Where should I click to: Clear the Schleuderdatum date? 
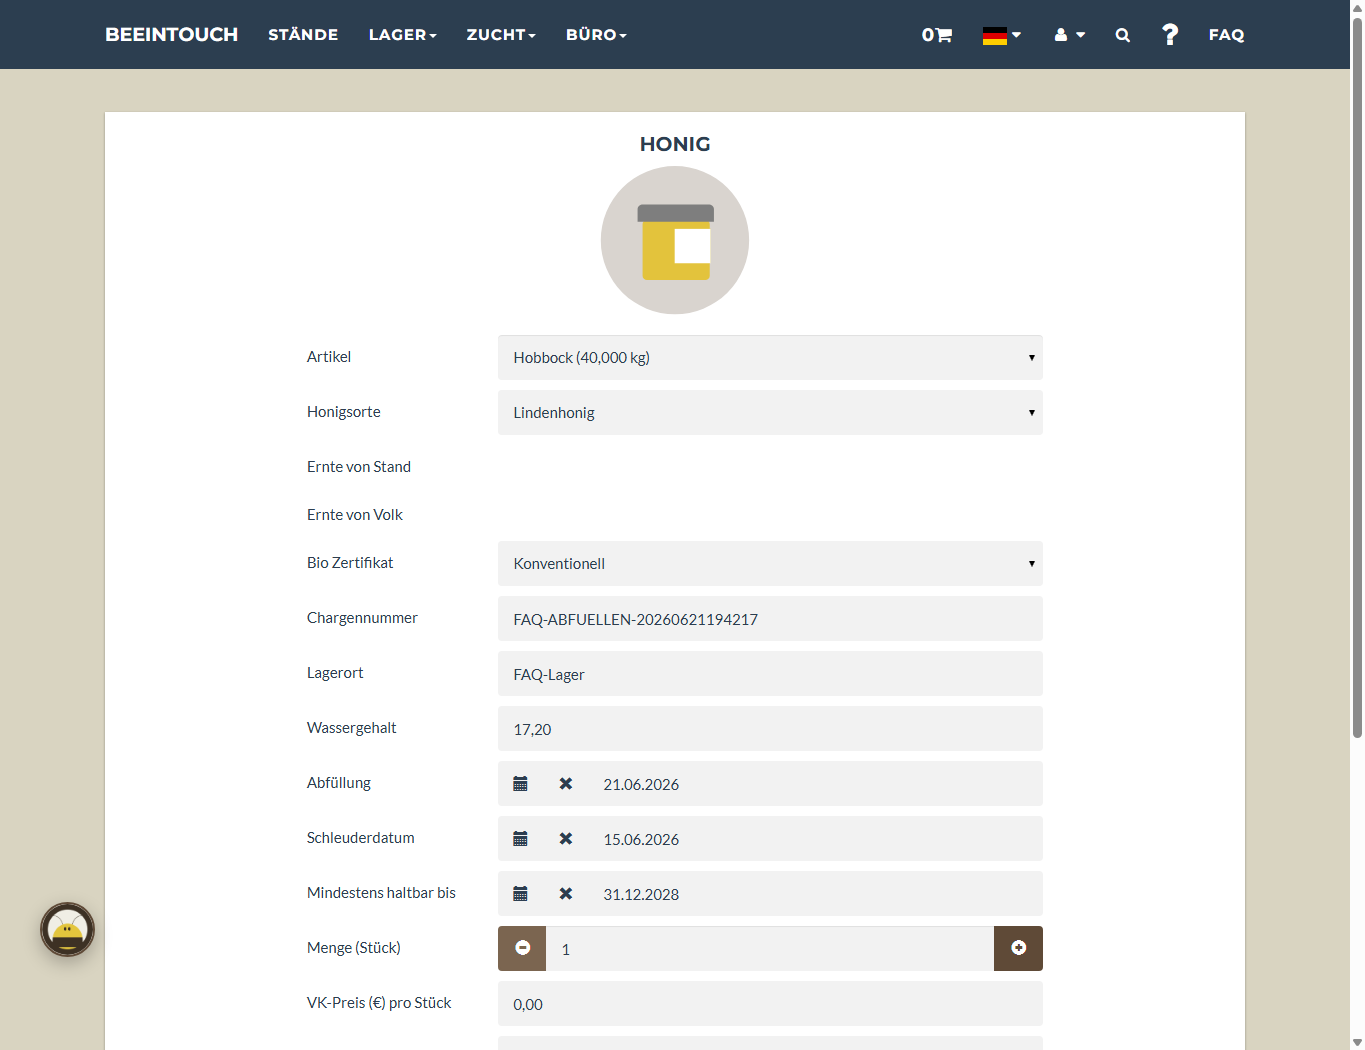click(566, 839)
